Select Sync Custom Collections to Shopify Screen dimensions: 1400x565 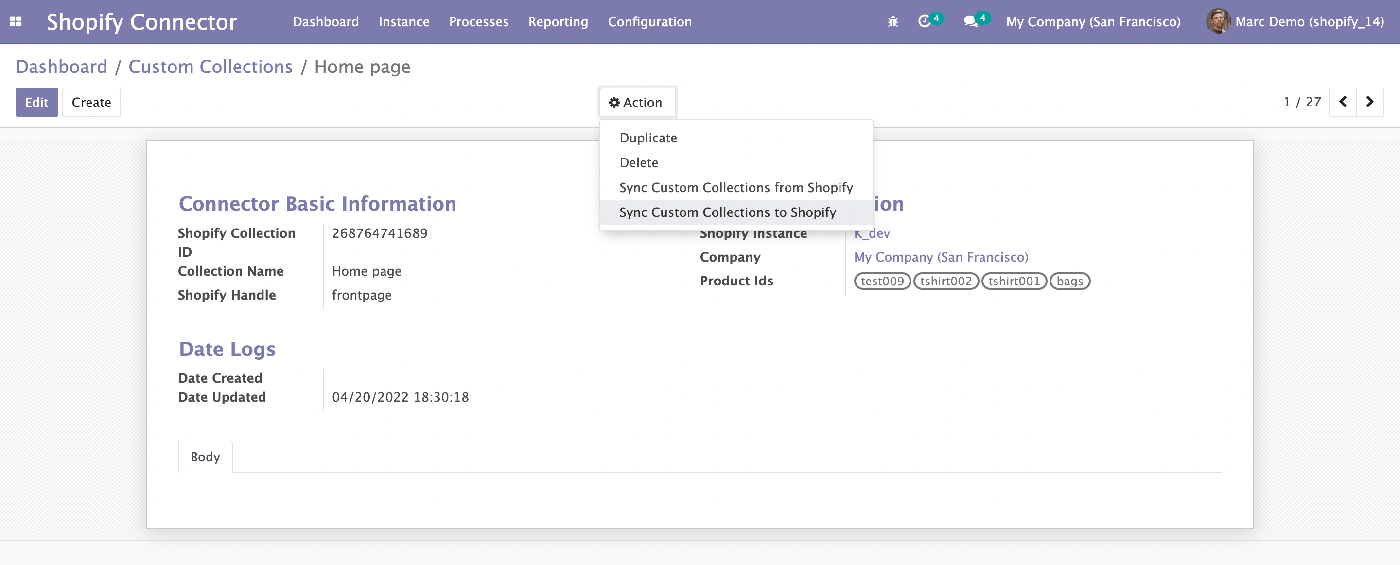tap(736, 212)
